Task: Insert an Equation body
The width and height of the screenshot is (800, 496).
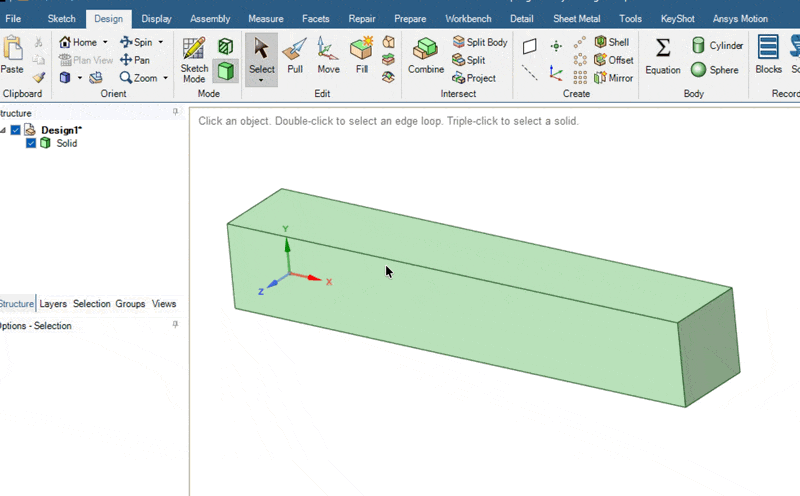Action: pos(662,55)
